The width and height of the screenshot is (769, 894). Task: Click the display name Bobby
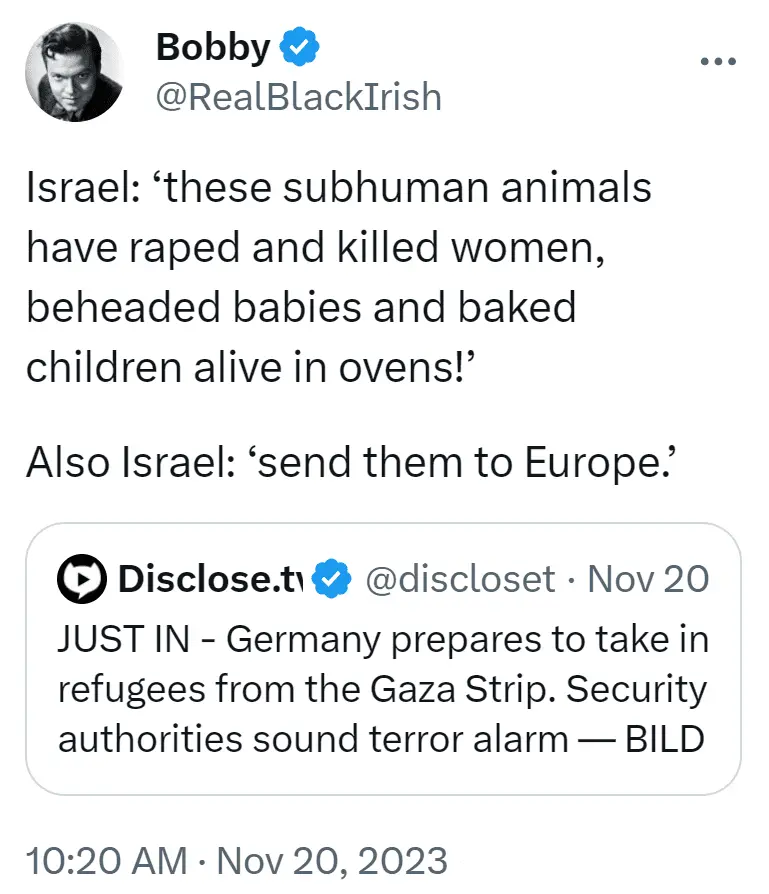click(x=213, y=47)
